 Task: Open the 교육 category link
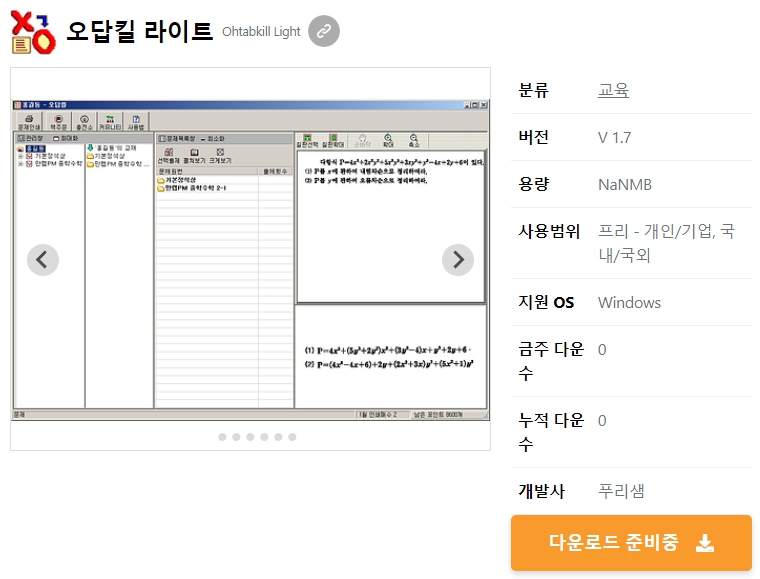pos(614,91)
